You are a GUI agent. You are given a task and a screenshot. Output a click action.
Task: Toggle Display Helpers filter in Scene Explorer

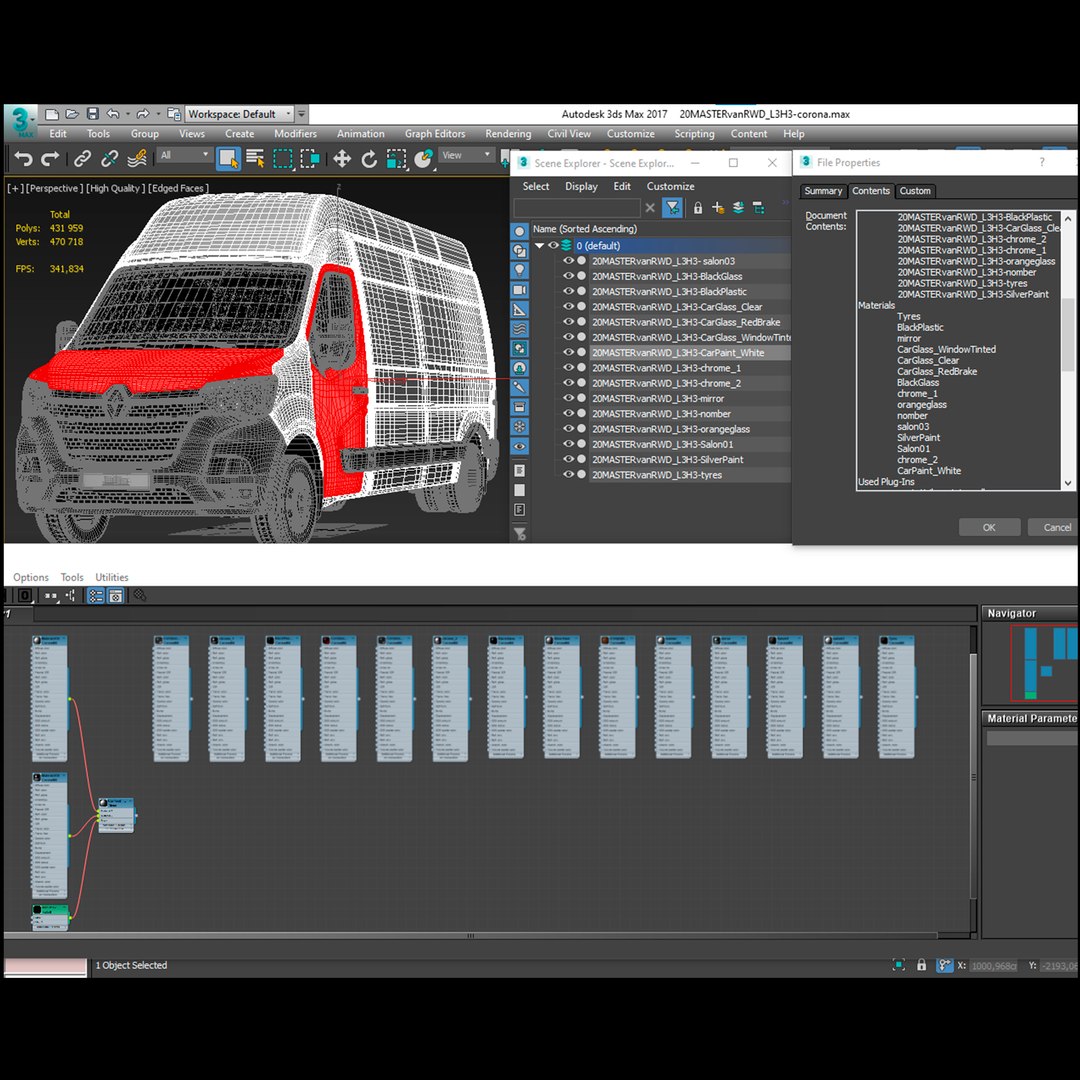point(520,310)
